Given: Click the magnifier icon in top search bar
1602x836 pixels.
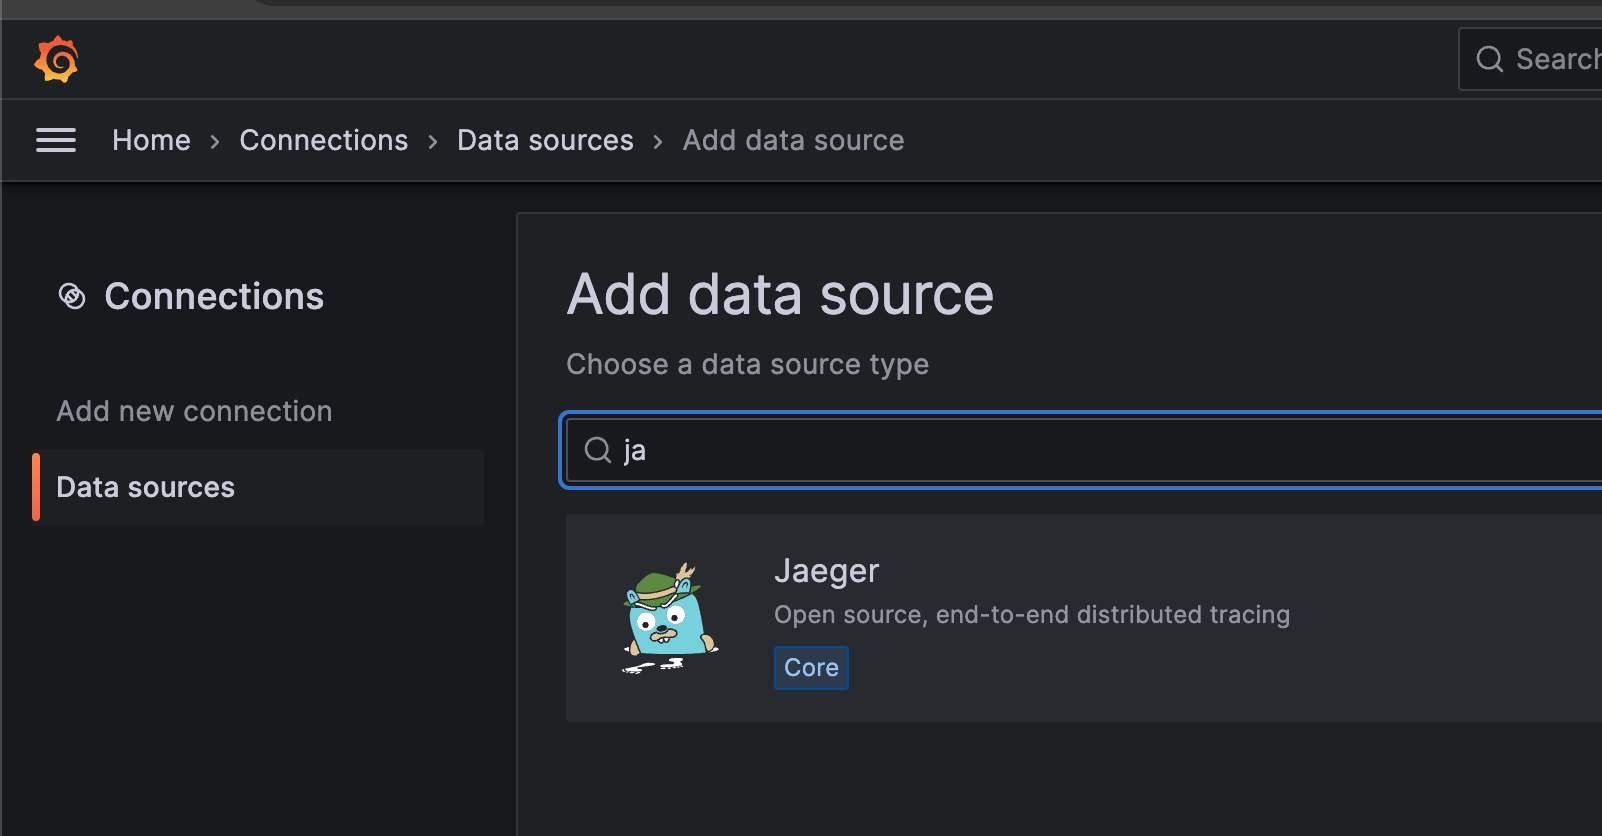Looking at the screenshot, I should click(x=1489, y=60).
